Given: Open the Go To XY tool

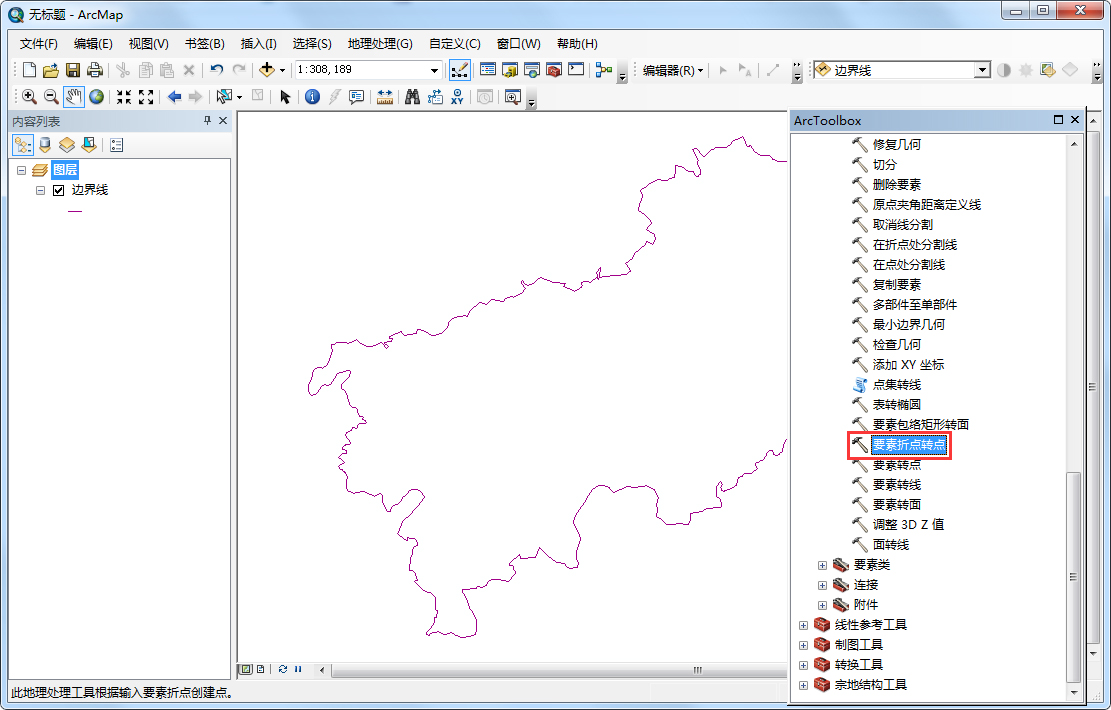Looking at the screenshot, I should 456,96.
